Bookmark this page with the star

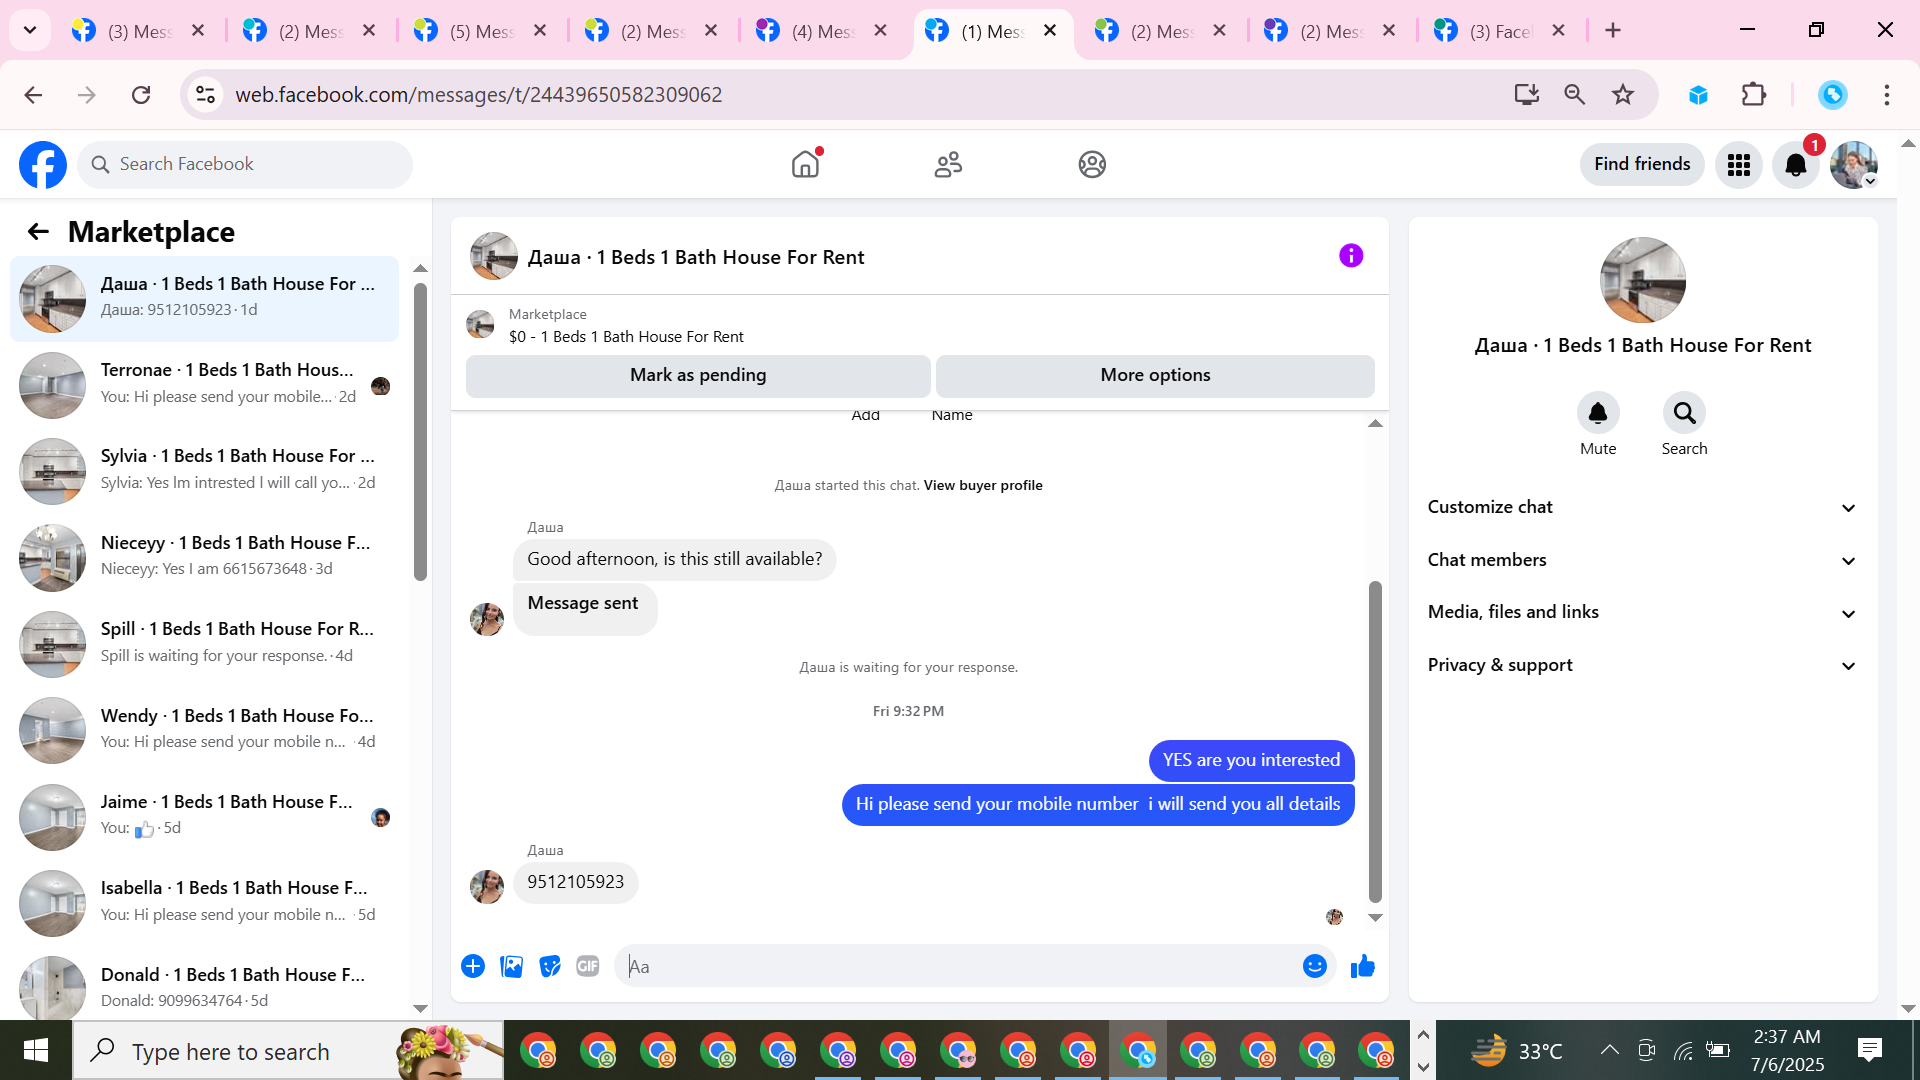point(1622,95)
